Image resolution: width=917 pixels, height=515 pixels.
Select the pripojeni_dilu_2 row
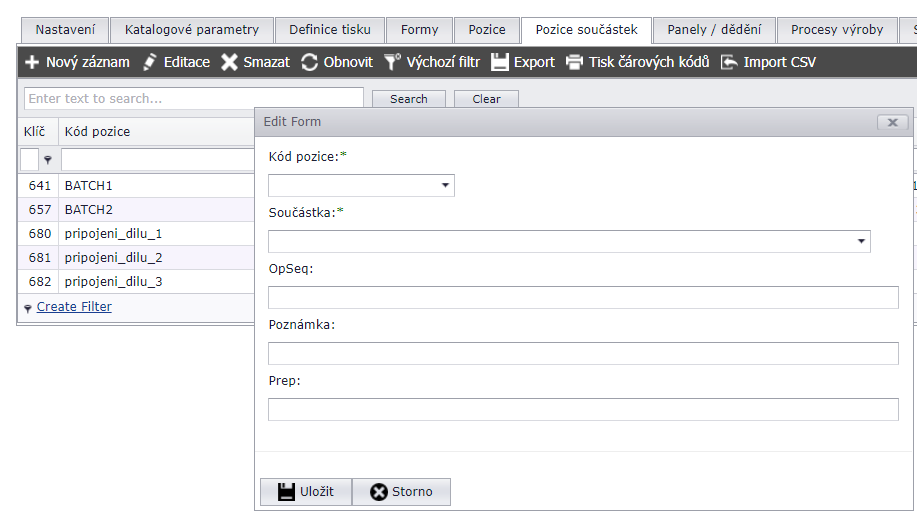pyautogui.click(x=113, y=258)
